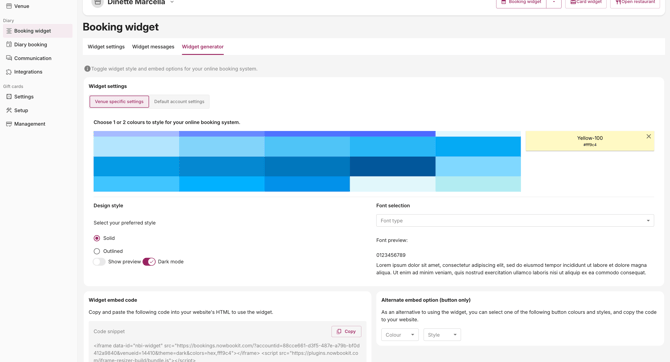Click the Gift cards Settings icon
Image resolution: width=670 pixels, height=362 pixels.
[9, 97]
